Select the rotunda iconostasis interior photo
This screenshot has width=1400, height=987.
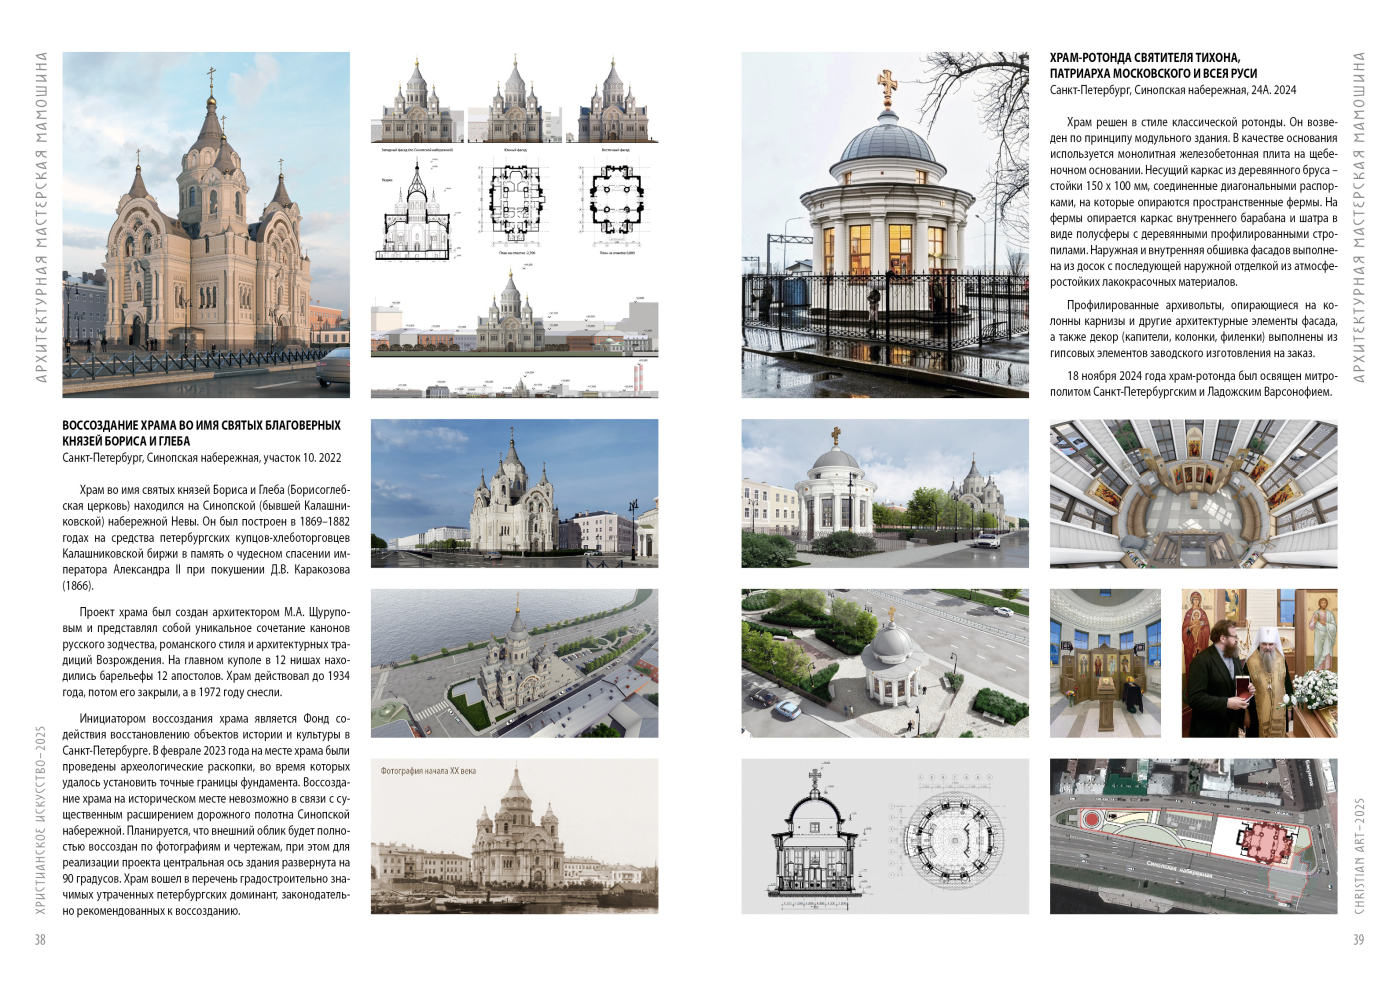tap(1105, 663)
